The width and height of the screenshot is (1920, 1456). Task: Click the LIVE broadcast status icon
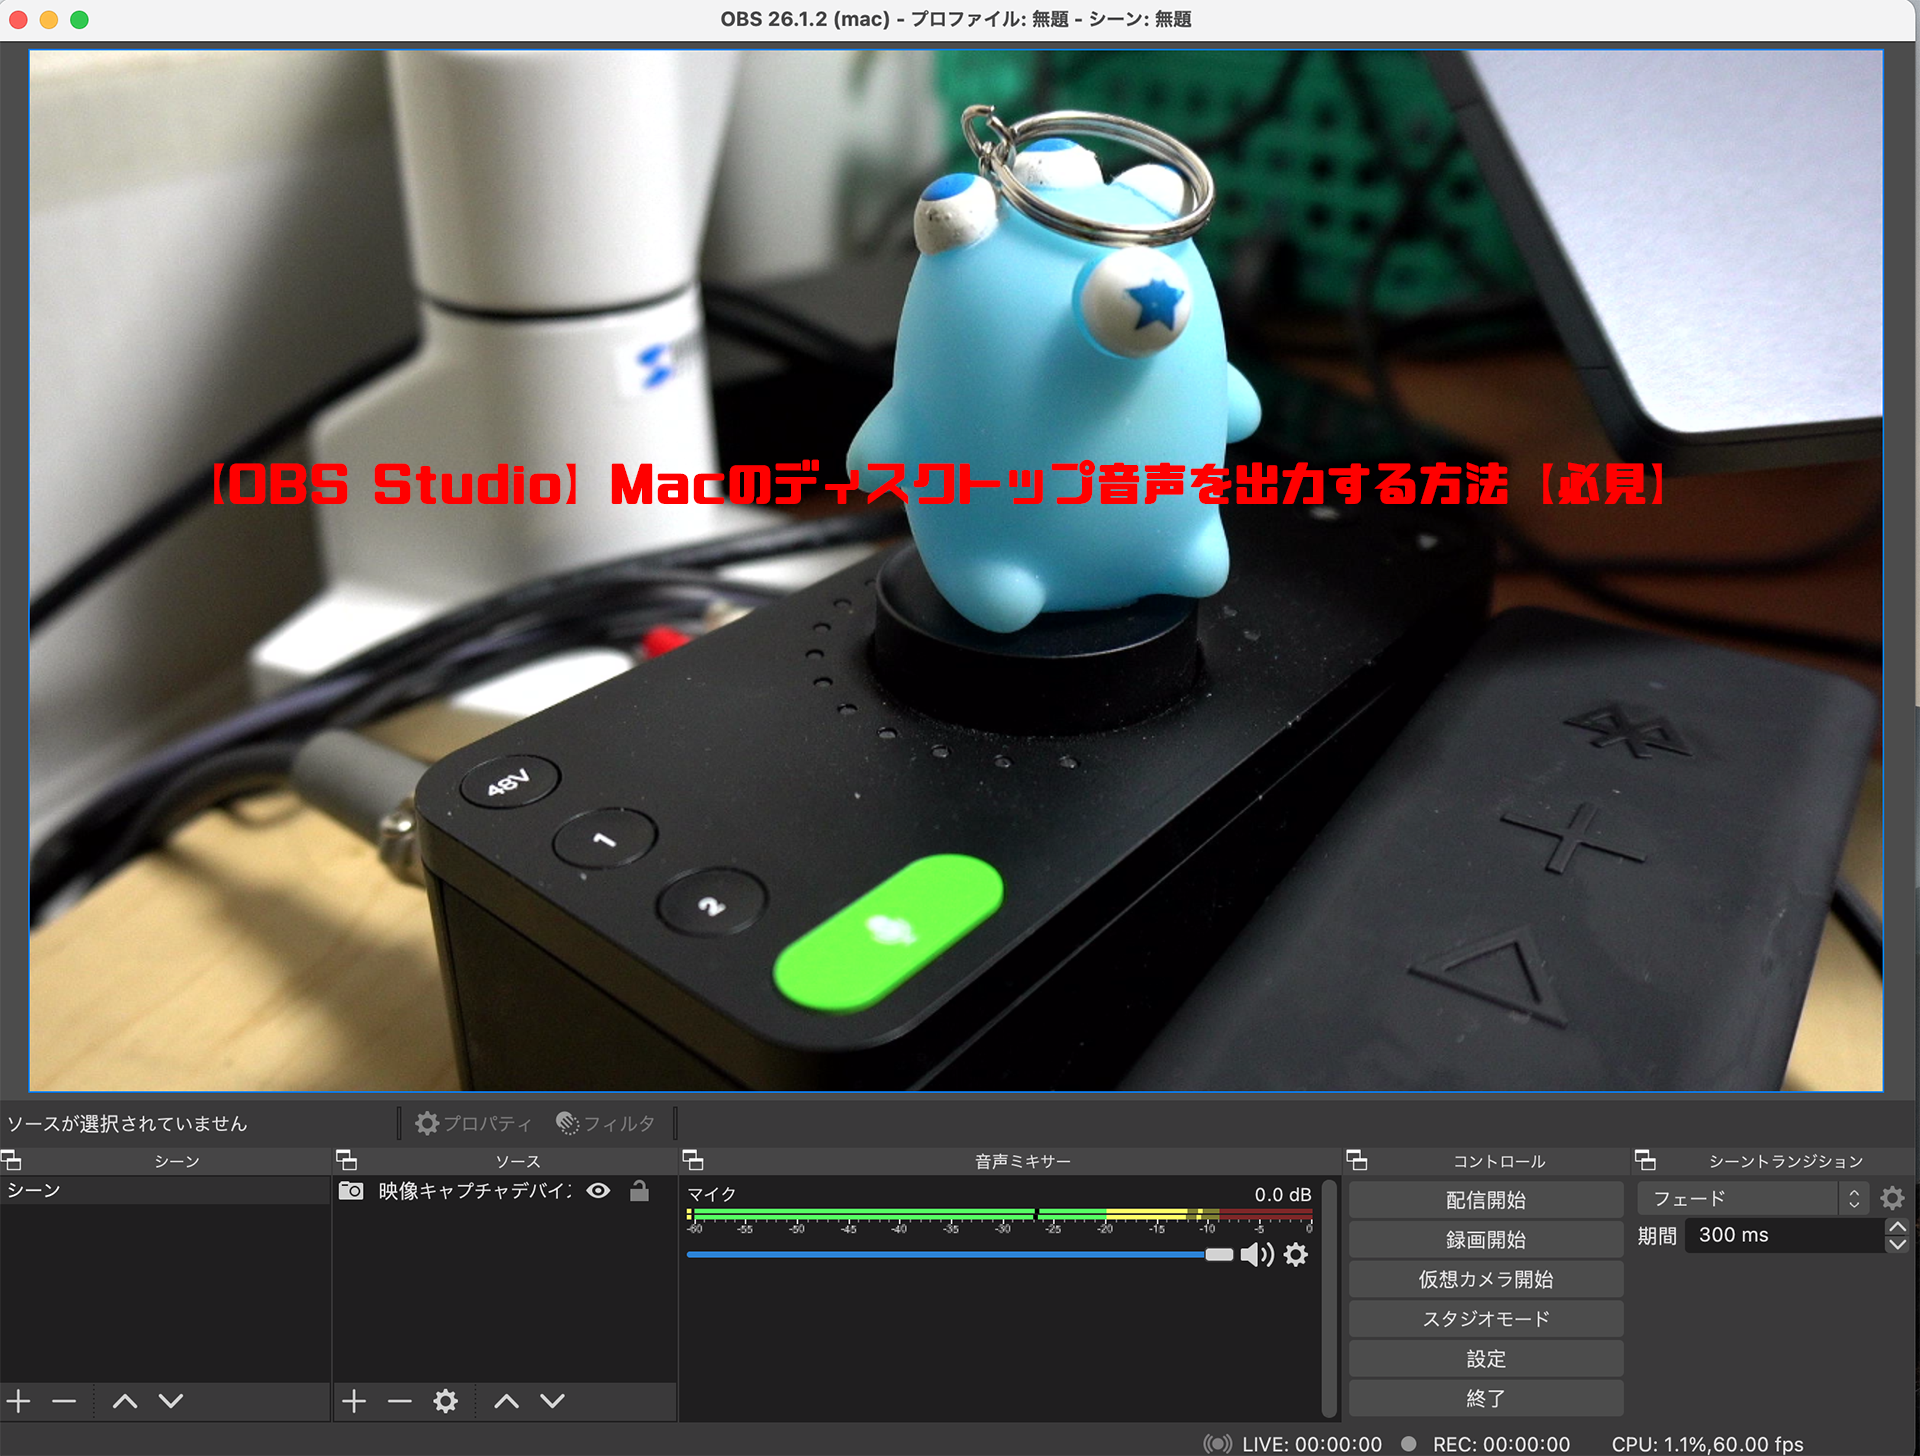click(x=1217, y=1444)
